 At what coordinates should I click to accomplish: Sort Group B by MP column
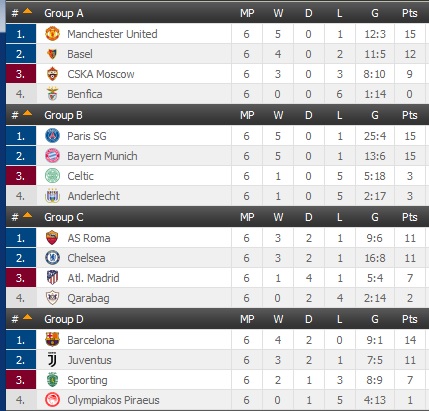247,115
